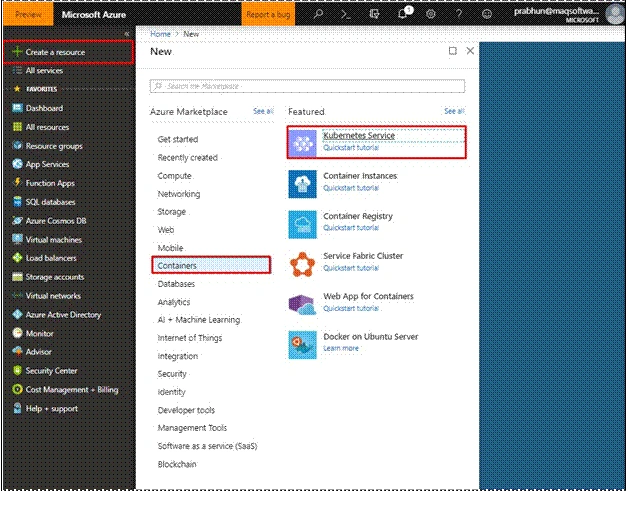Click the Report a bug button

(x=268, y=15)
